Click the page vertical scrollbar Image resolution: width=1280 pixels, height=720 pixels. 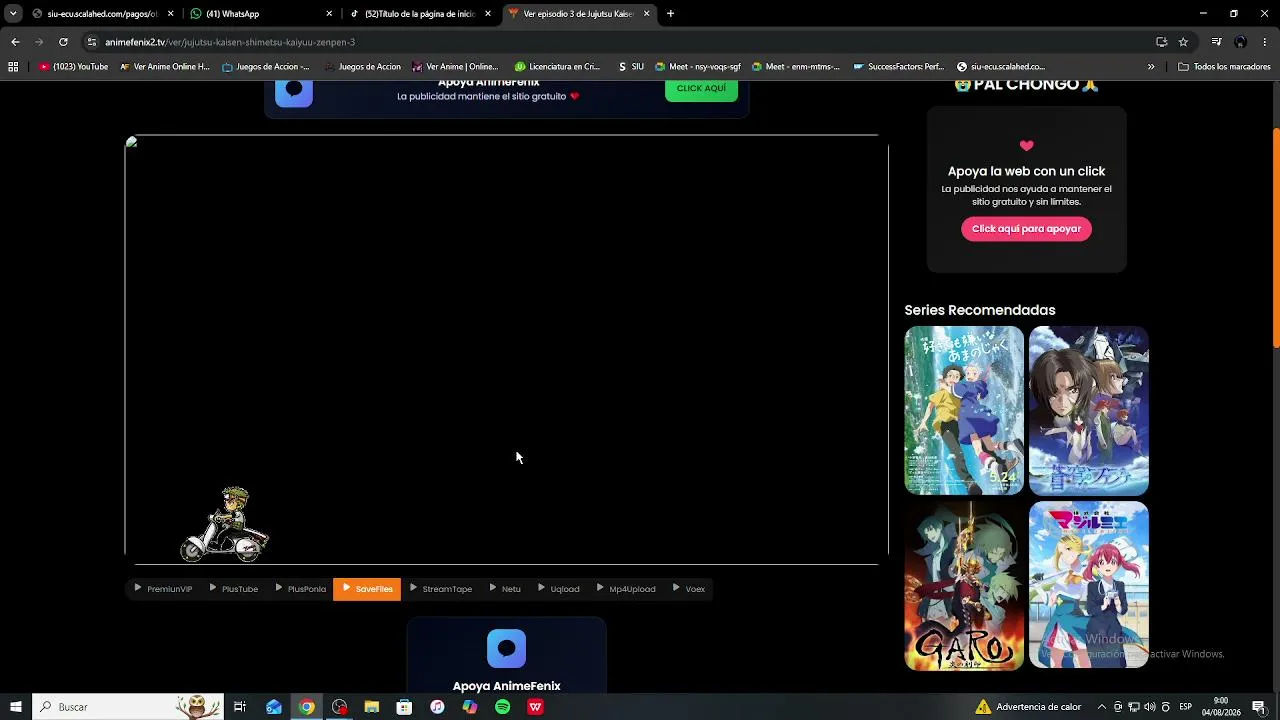point(1275,240)
